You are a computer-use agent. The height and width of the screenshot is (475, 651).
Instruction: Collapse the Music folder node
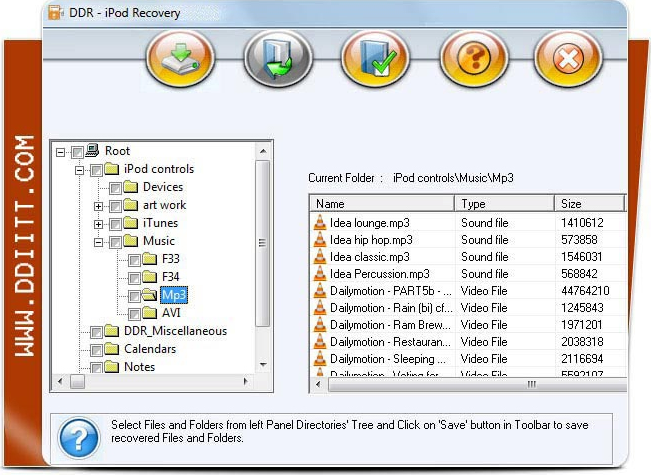98,242
